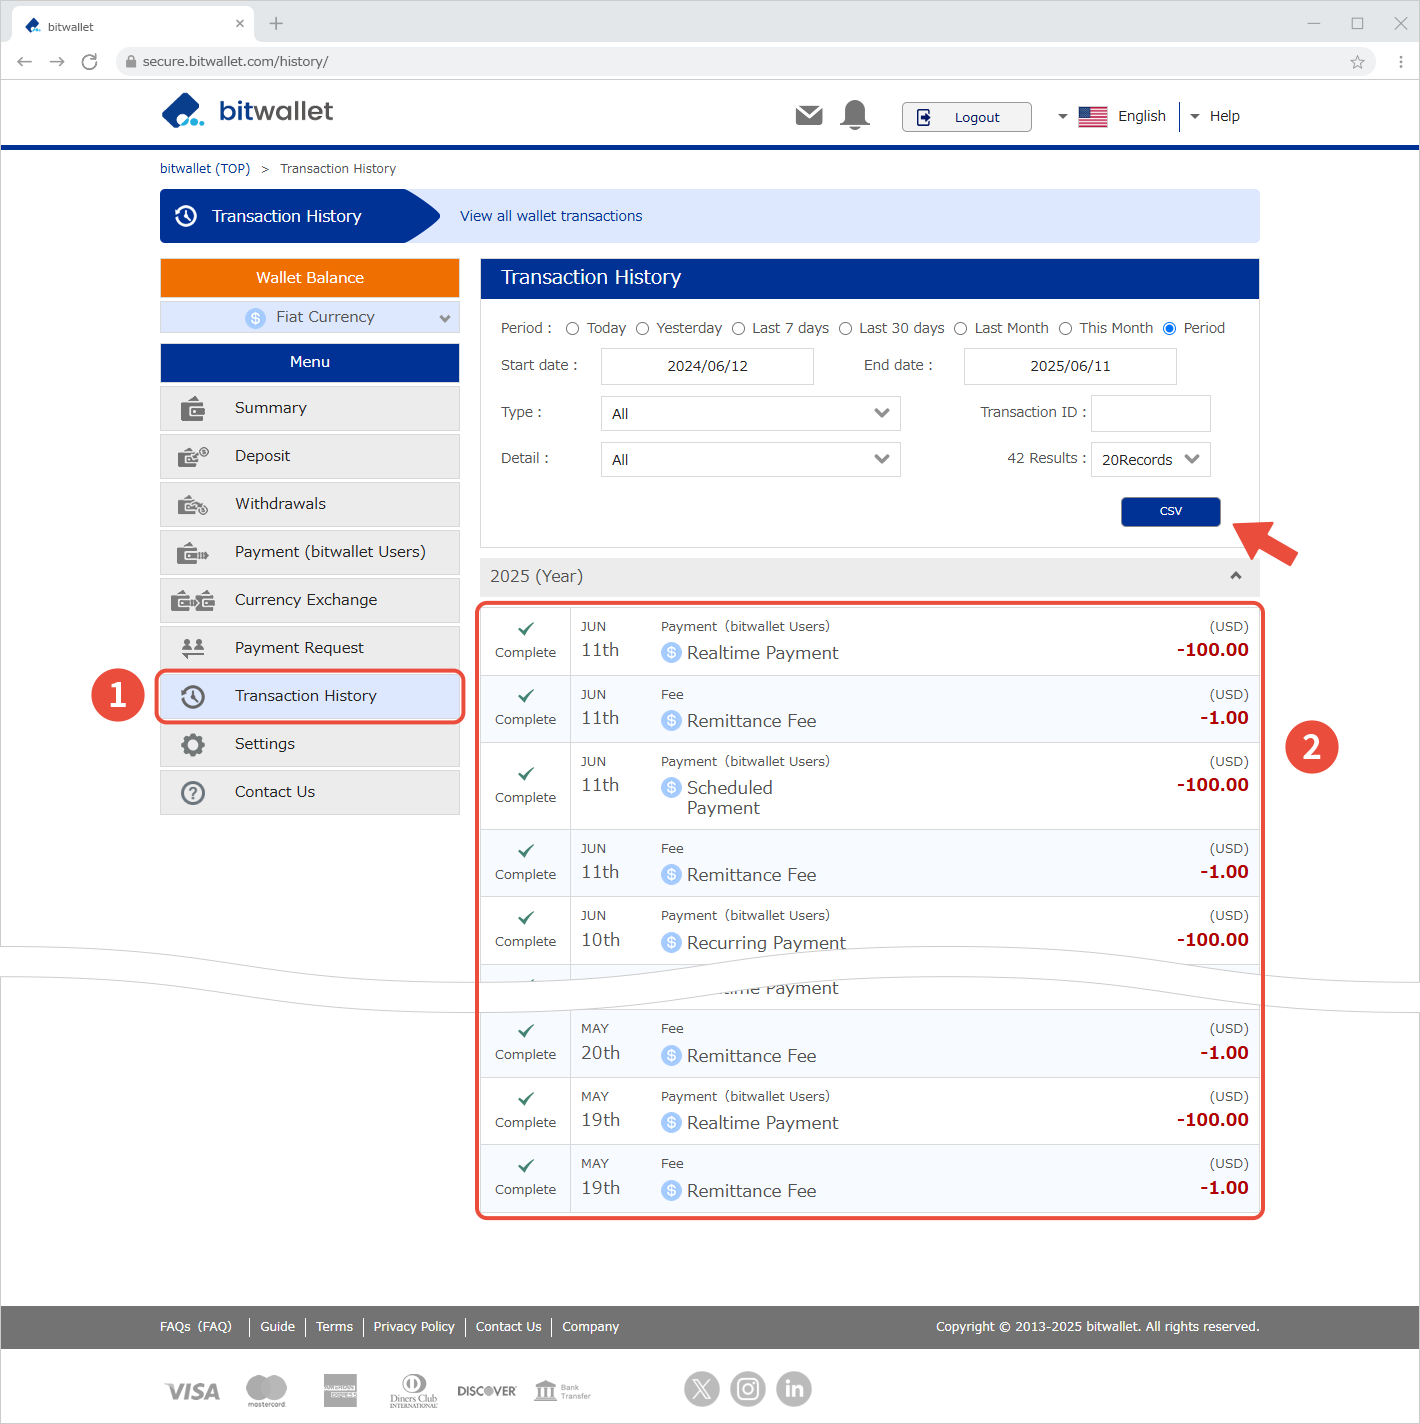Click the bitwallet logo
Image resolution: width=1420 pixels, height=1424 pixels.
248,111
